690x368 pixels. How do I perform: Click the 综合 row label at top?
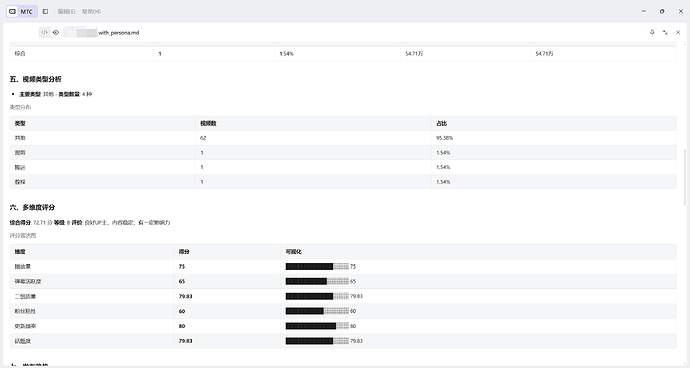point(20,54)
